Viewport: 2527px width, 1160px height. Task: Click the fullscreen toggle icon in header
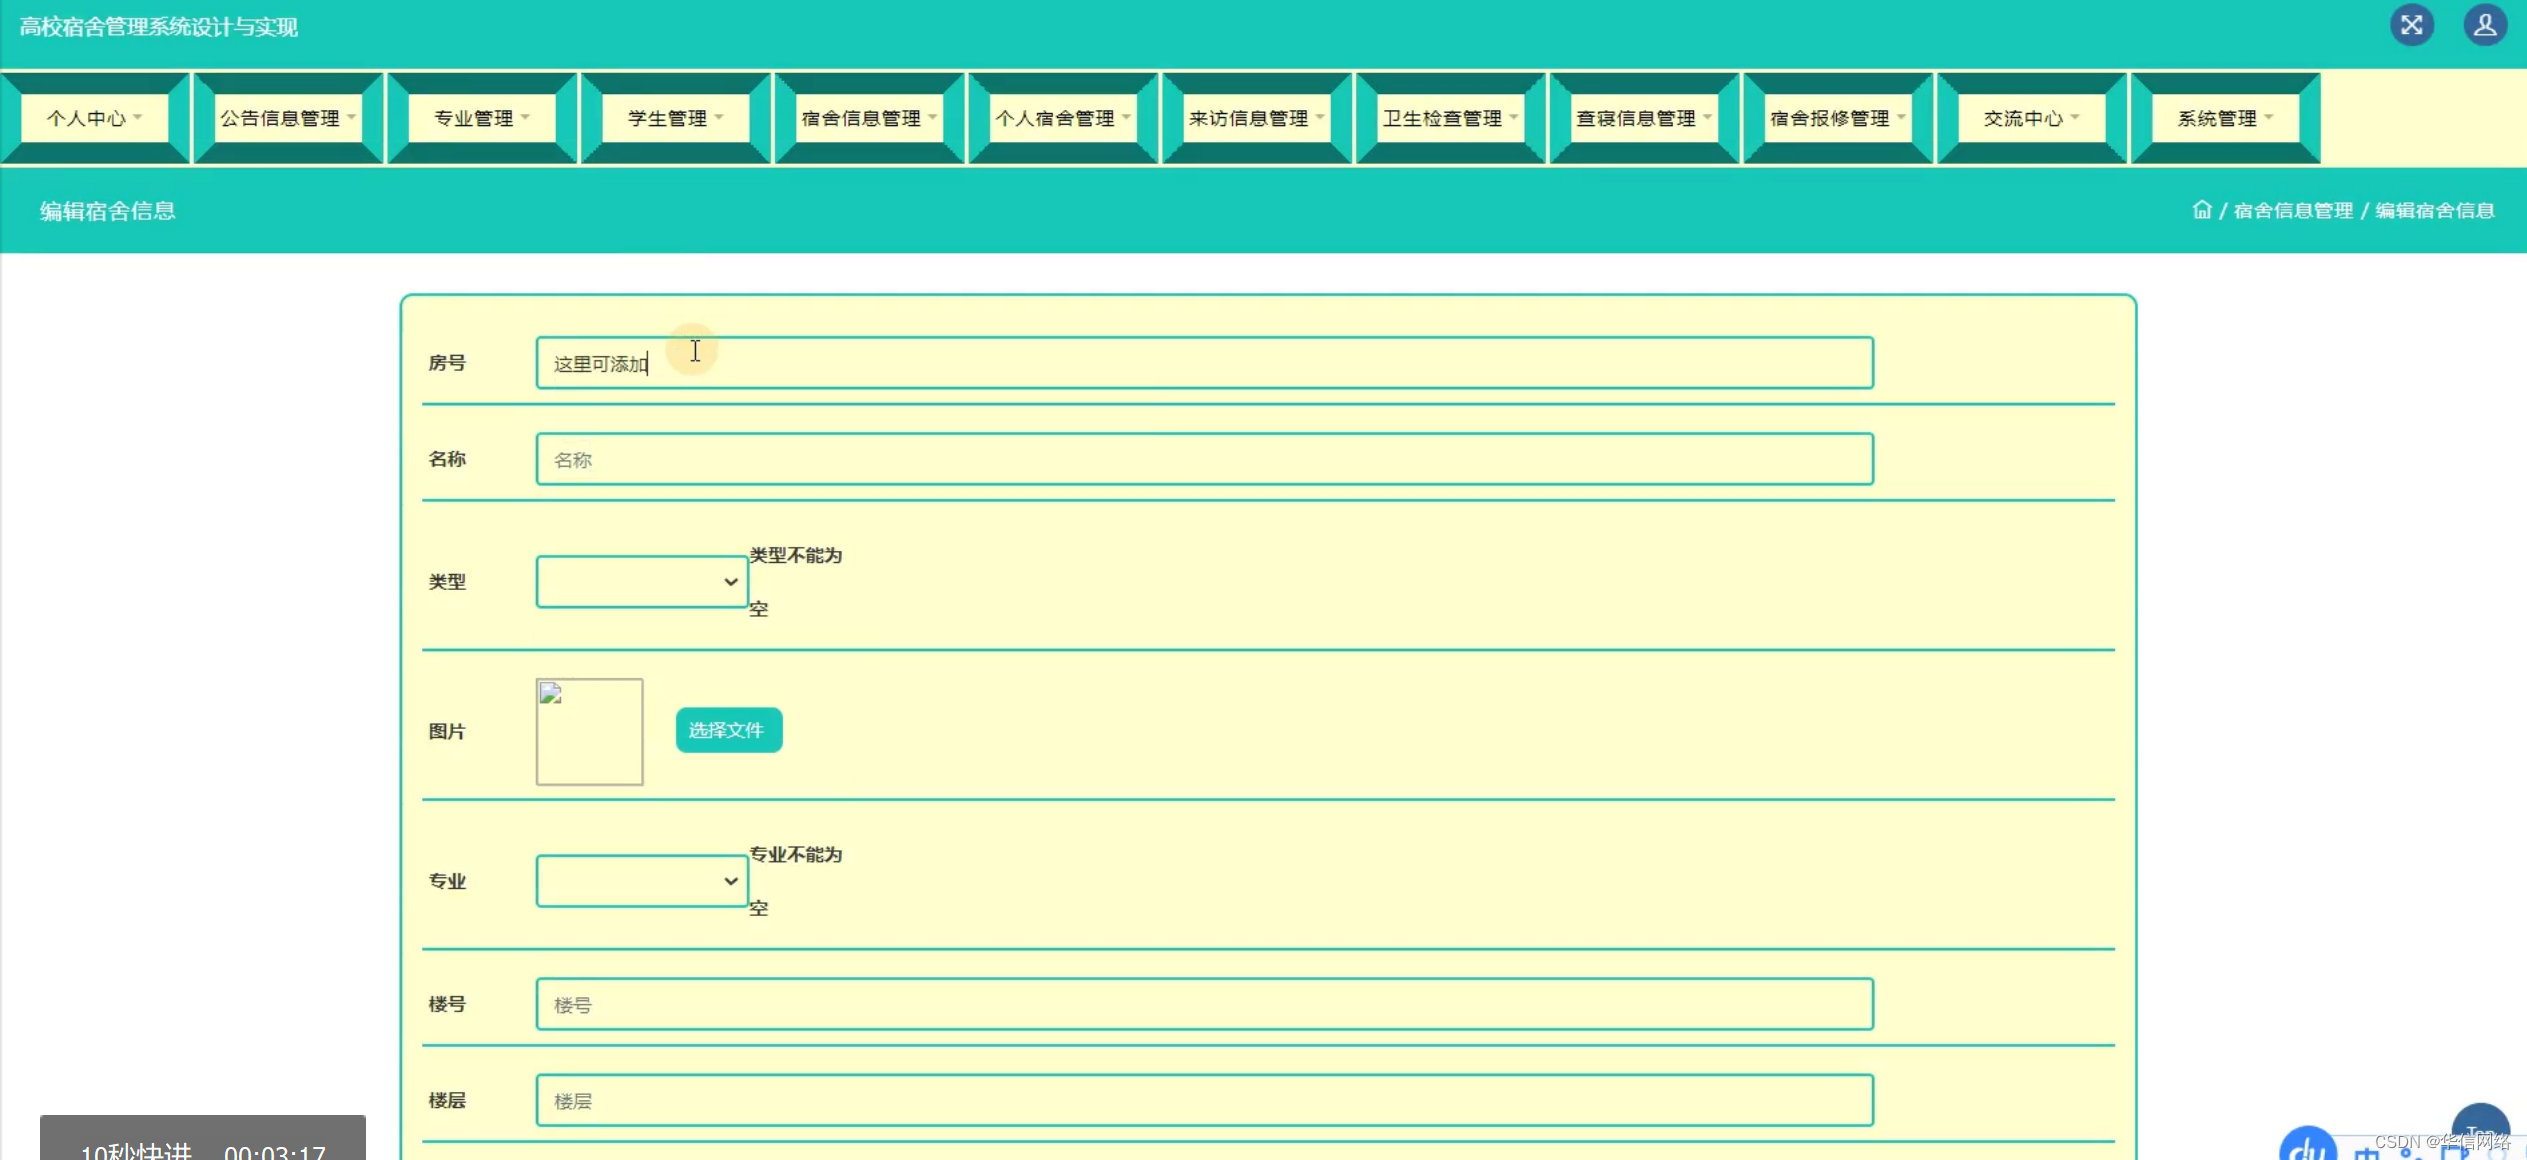click(x=2411, y=25)
